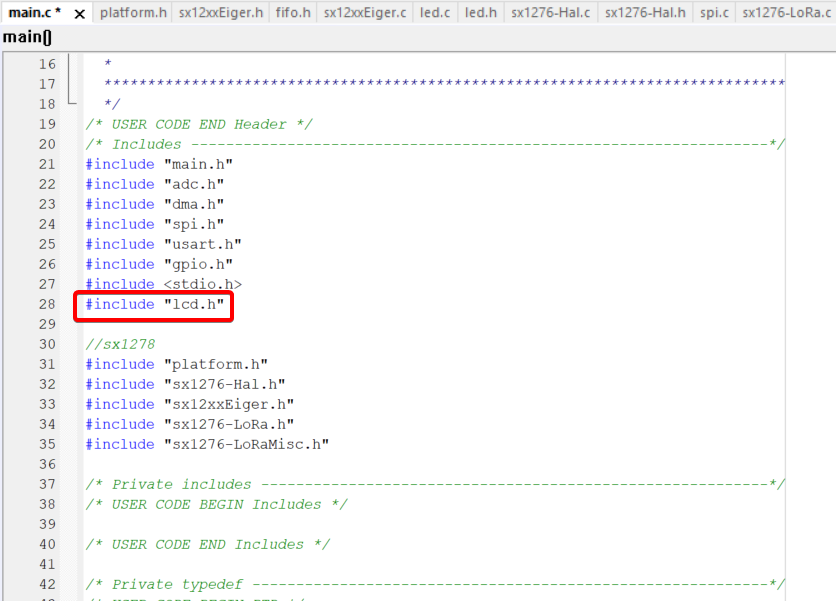Select the fifo.h tab
836x601 pixels.
[x=293, y=13]
